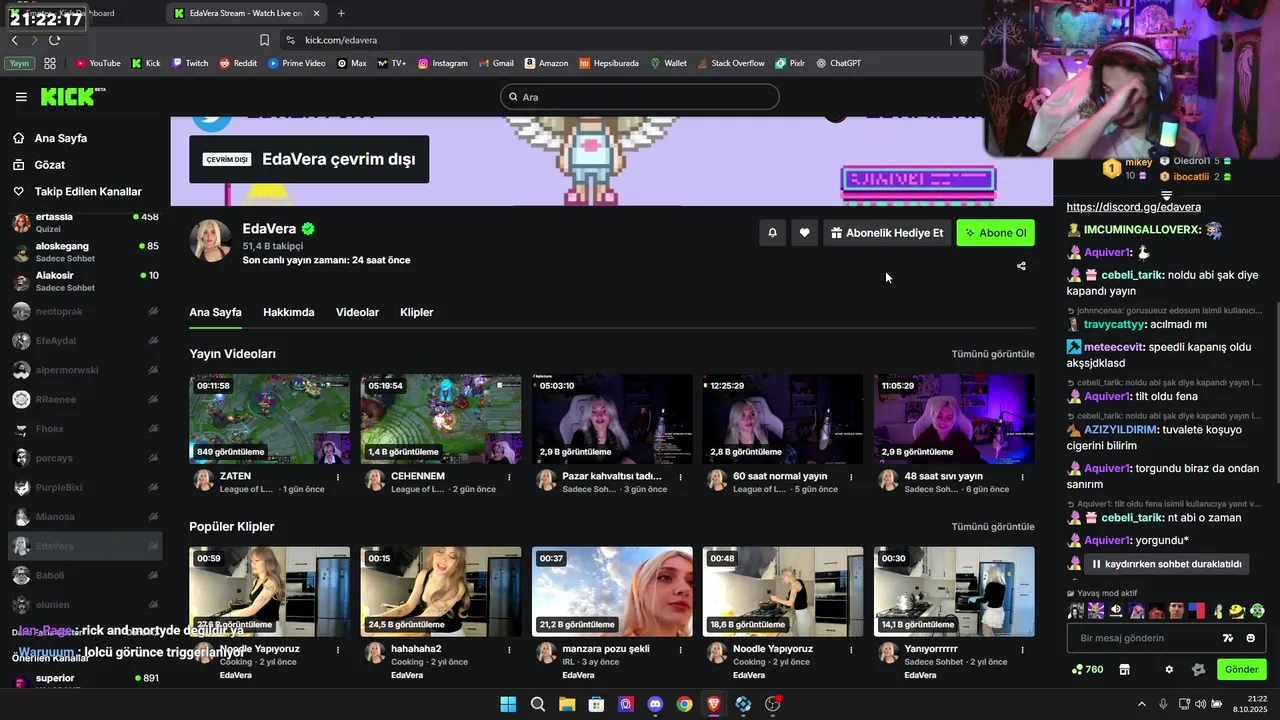Open Discord from the taskbar

coord(655,704)
